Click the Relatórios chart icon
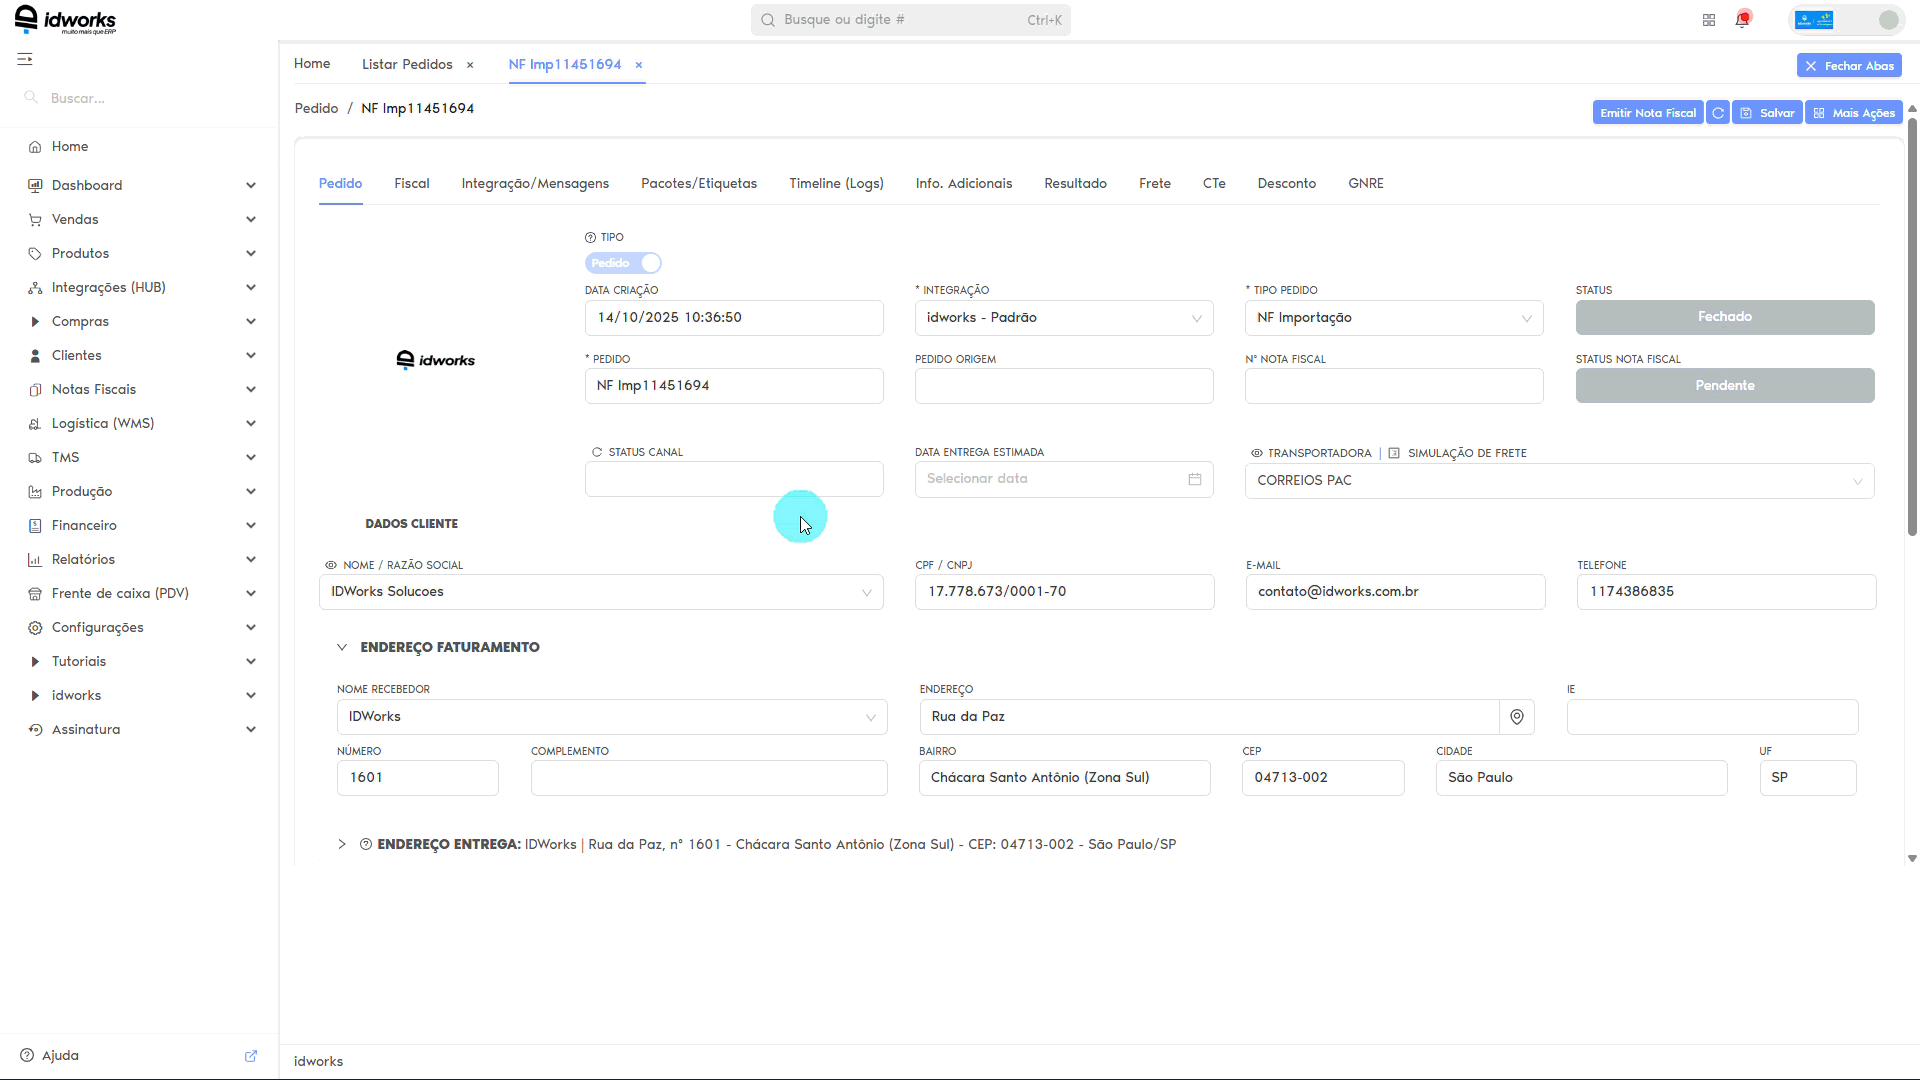This screenshot has height=1080, width=1920. [35, 560]
